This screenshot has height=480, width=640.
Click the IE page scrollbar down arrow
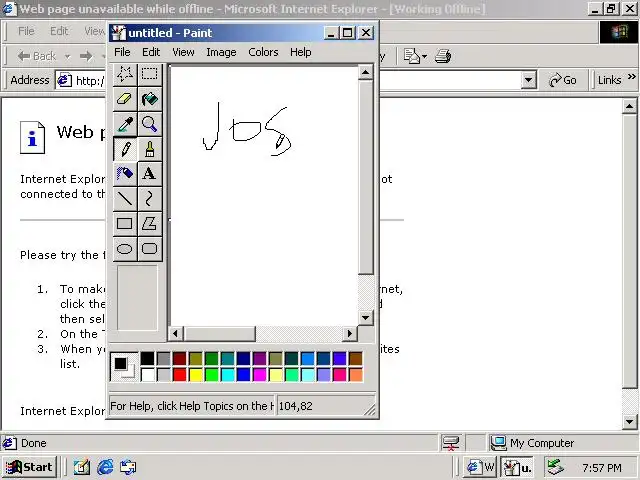[x=629, y=422]
